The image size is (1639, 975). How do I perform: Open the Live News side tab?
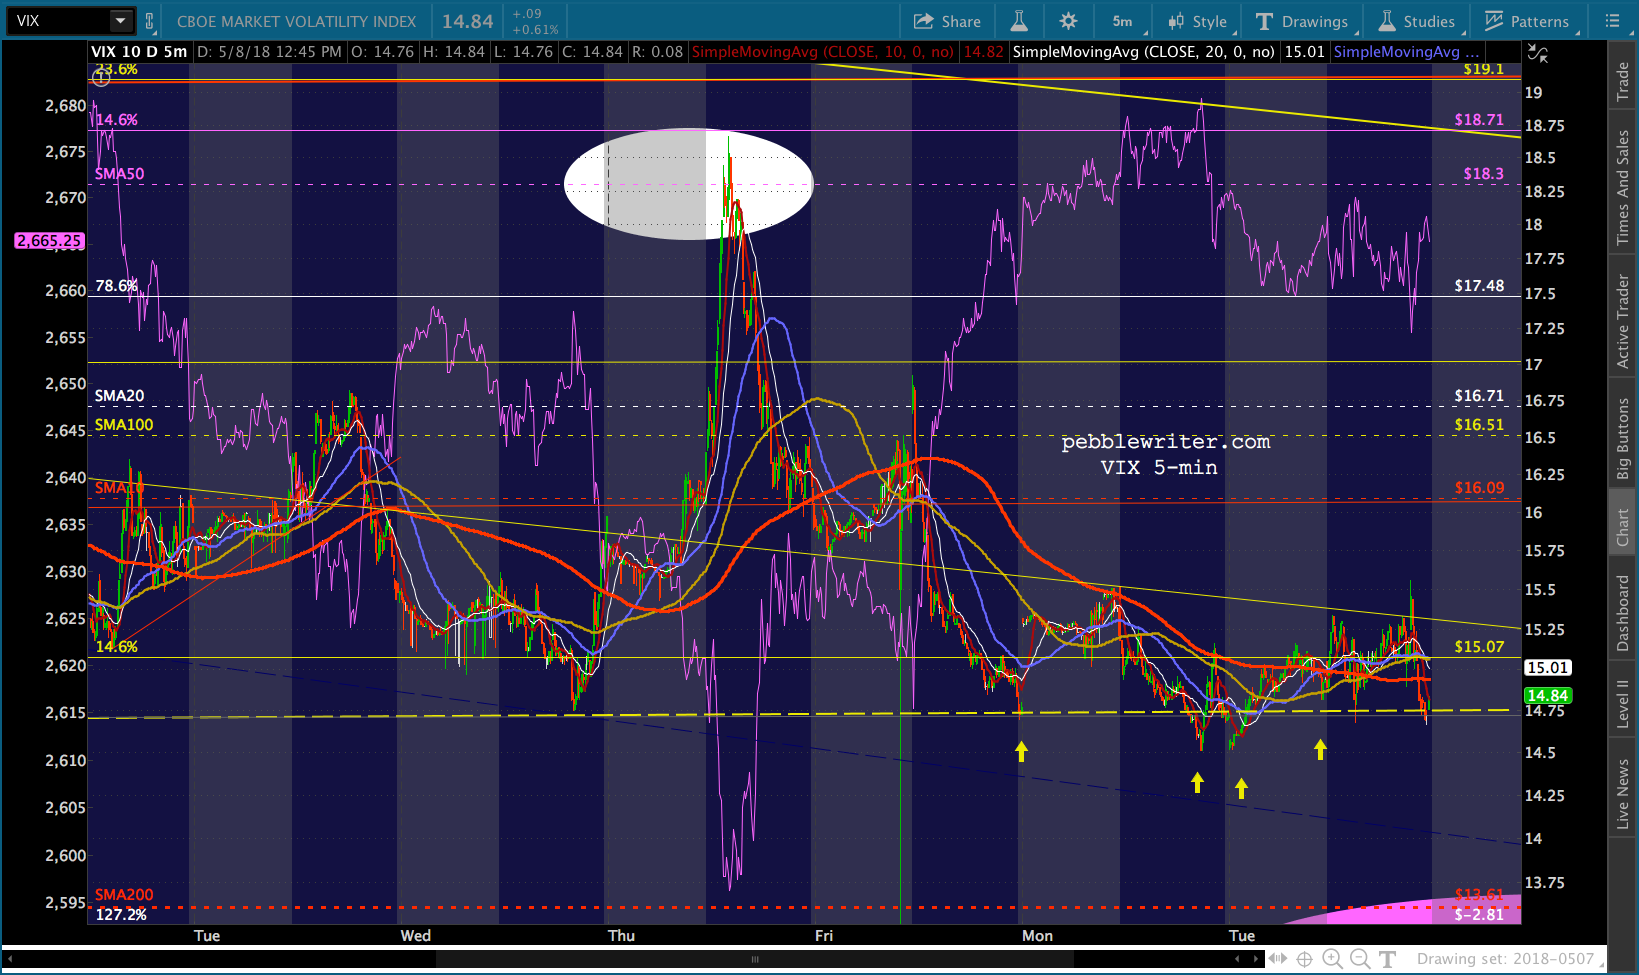1623,792
